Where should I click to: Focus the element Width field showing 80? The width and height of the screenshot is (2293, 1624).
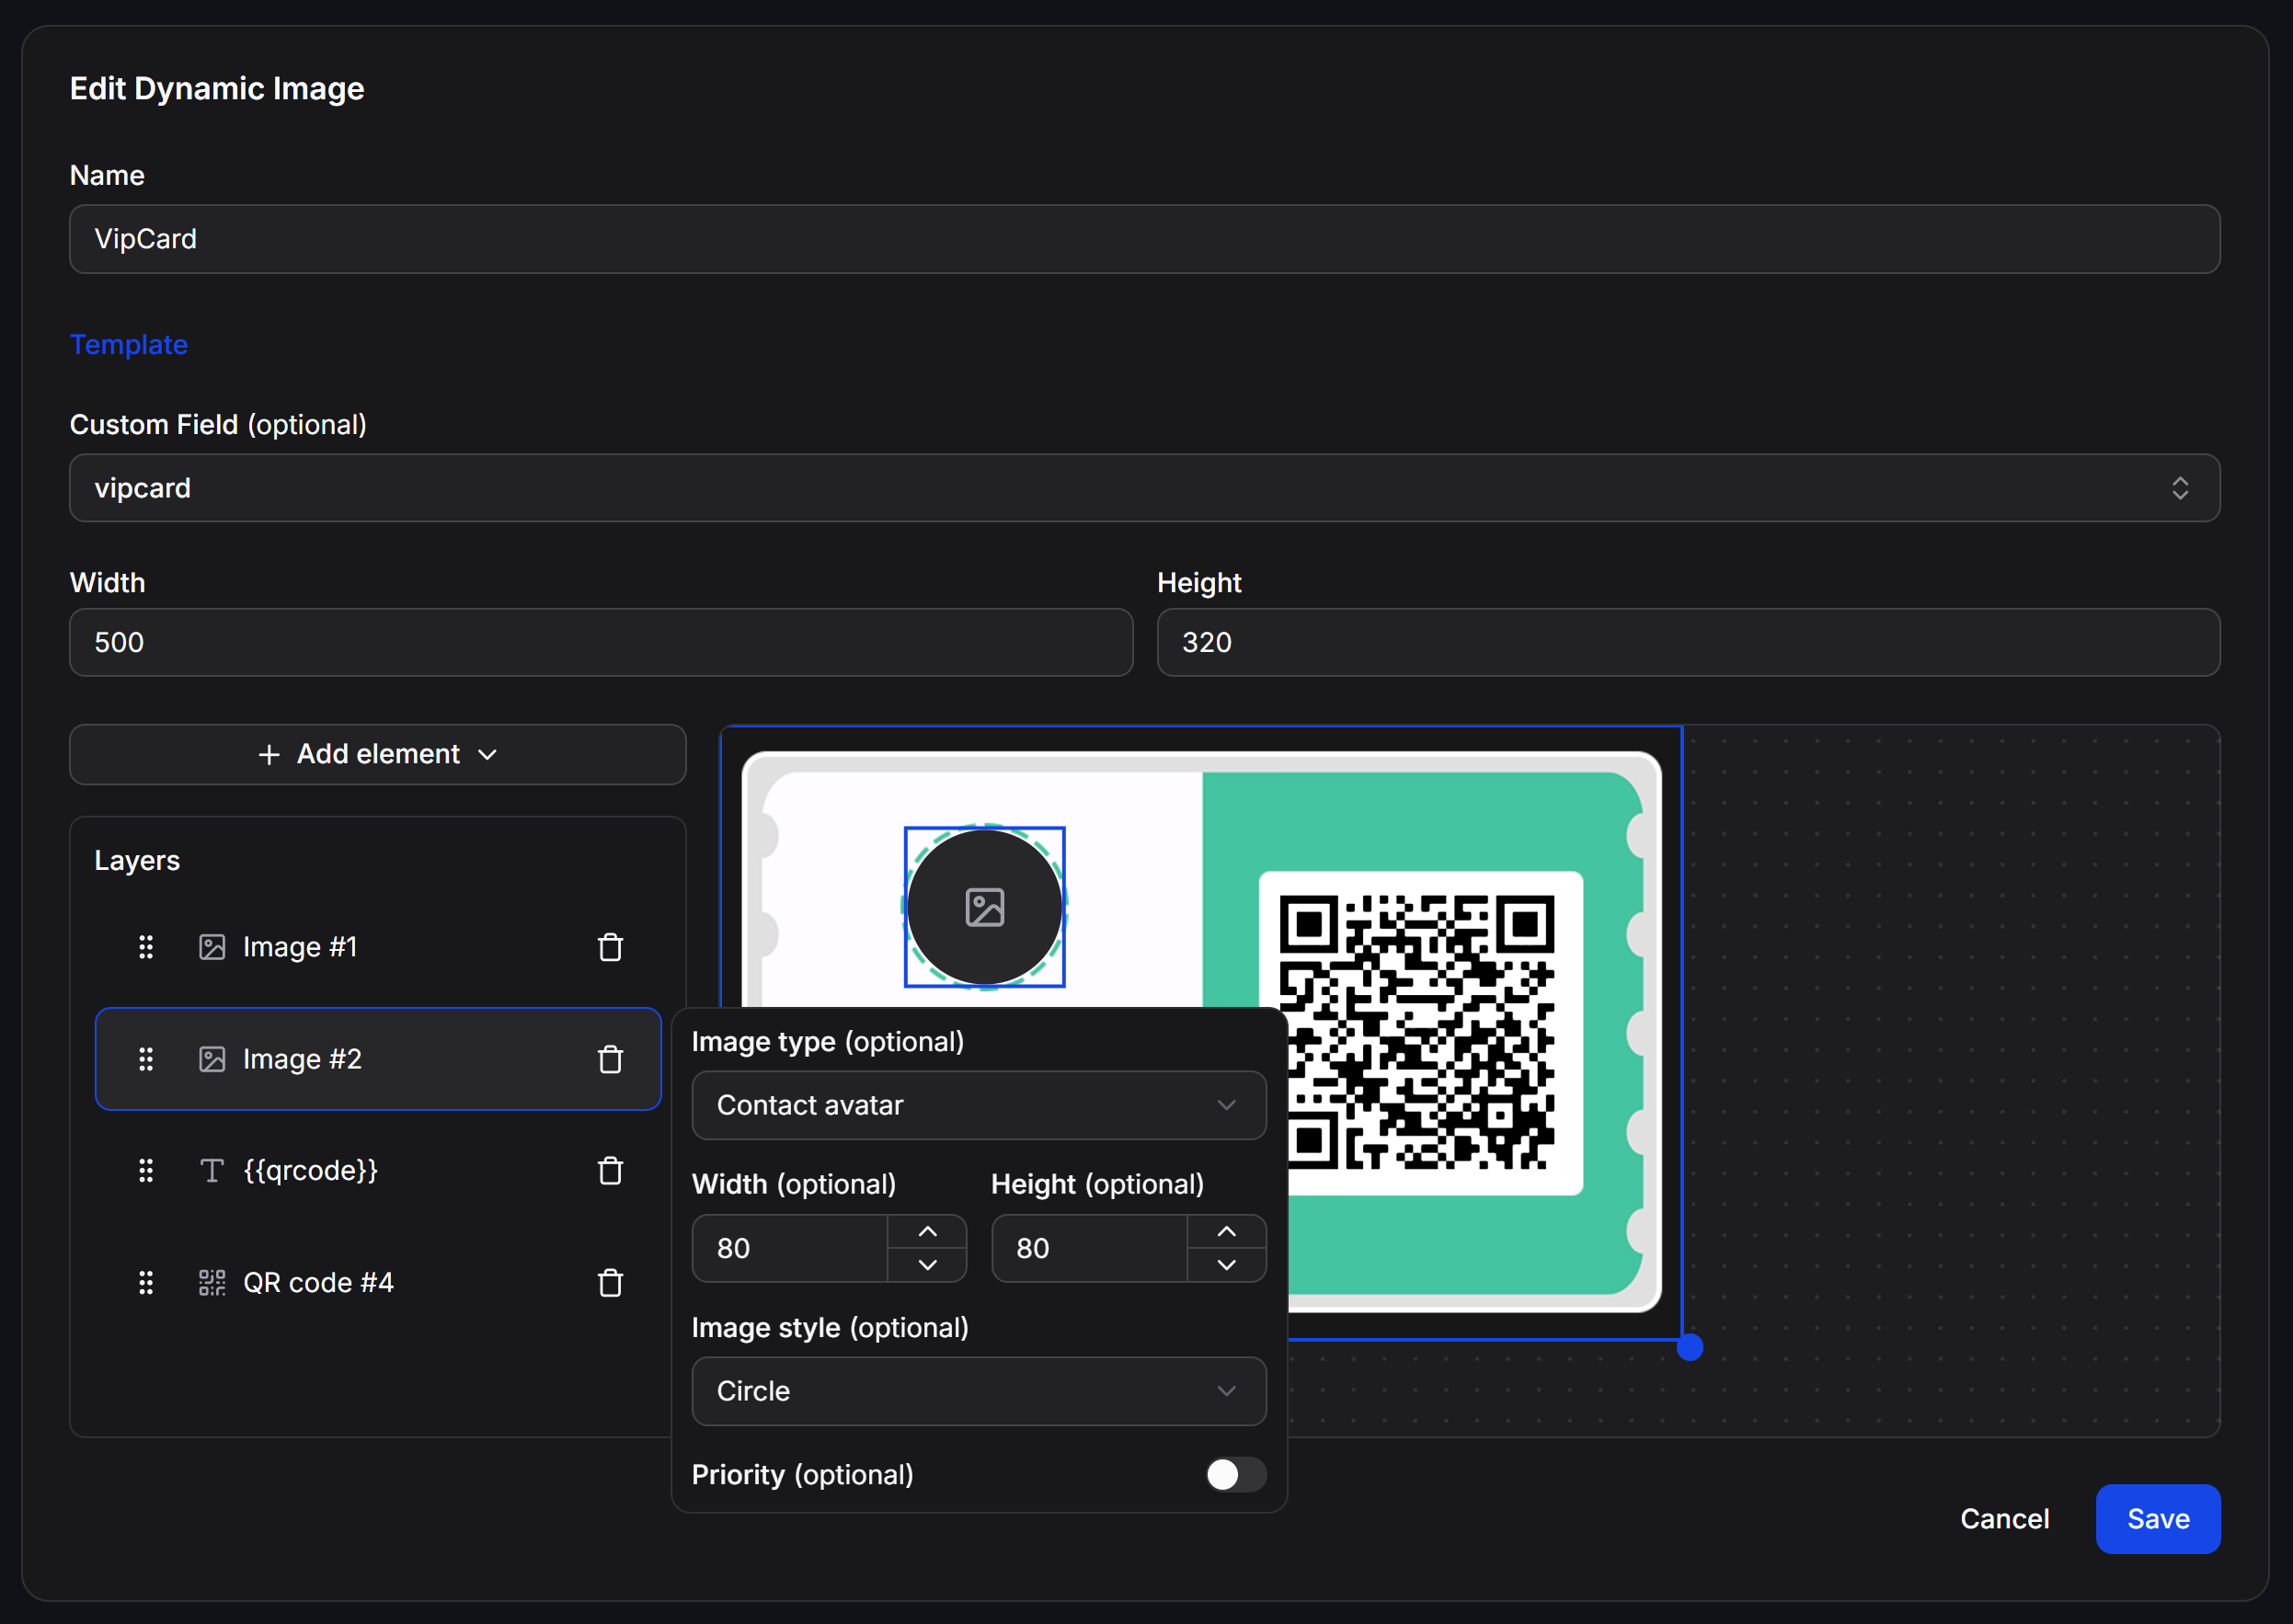pyautogui.click(x=790, y=1249)
